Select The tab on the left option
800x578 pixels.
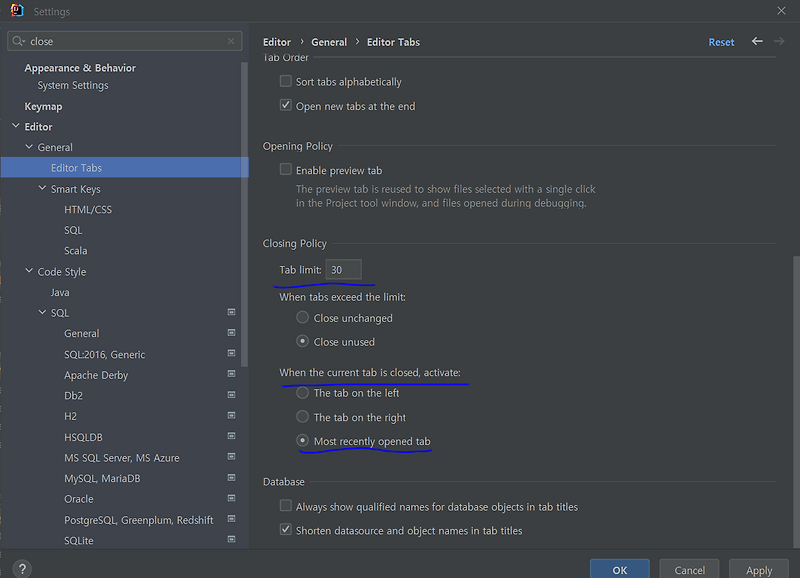pos(302,392)
